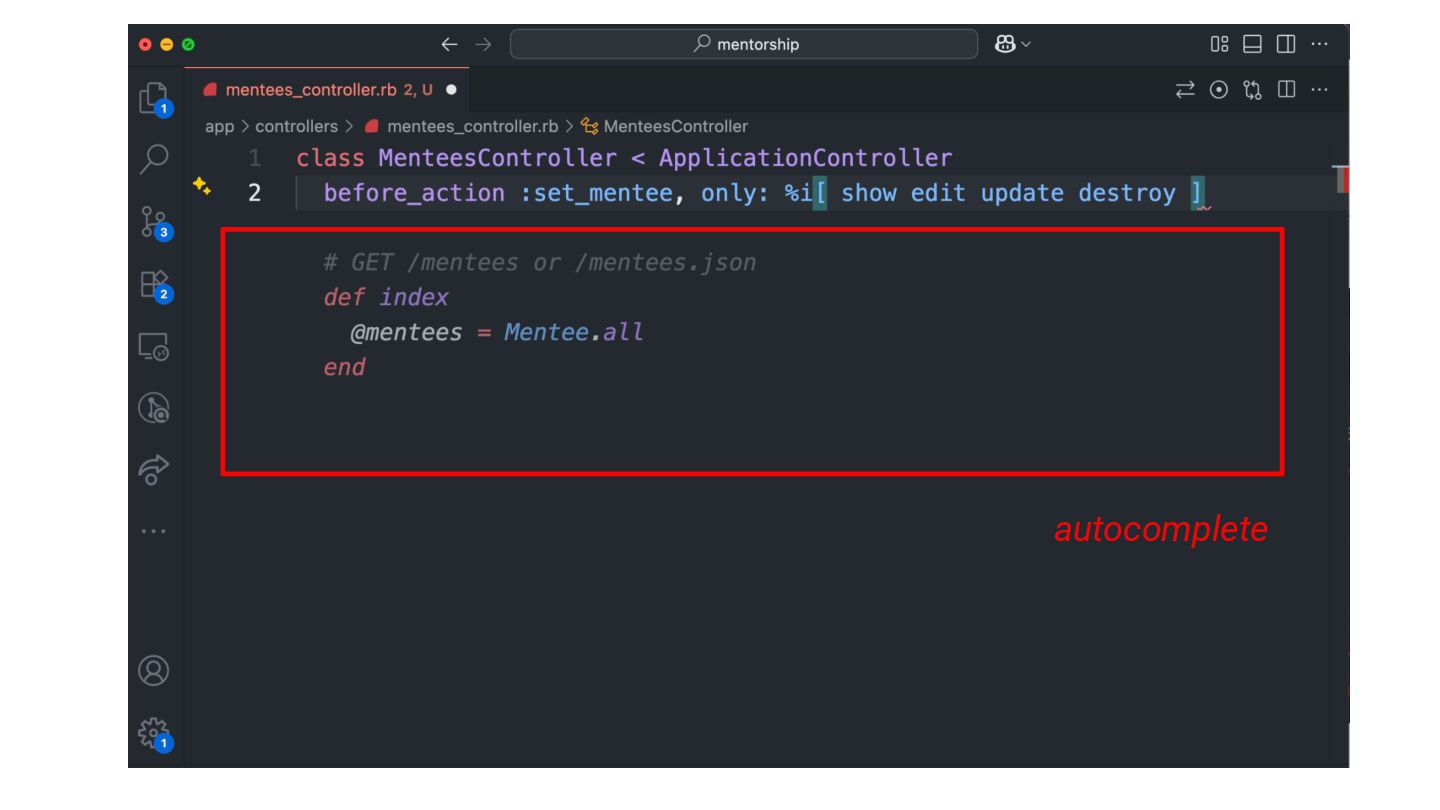1440x810 pixels.
Task: Go back using the left arrow
Action: pos(449,44)
